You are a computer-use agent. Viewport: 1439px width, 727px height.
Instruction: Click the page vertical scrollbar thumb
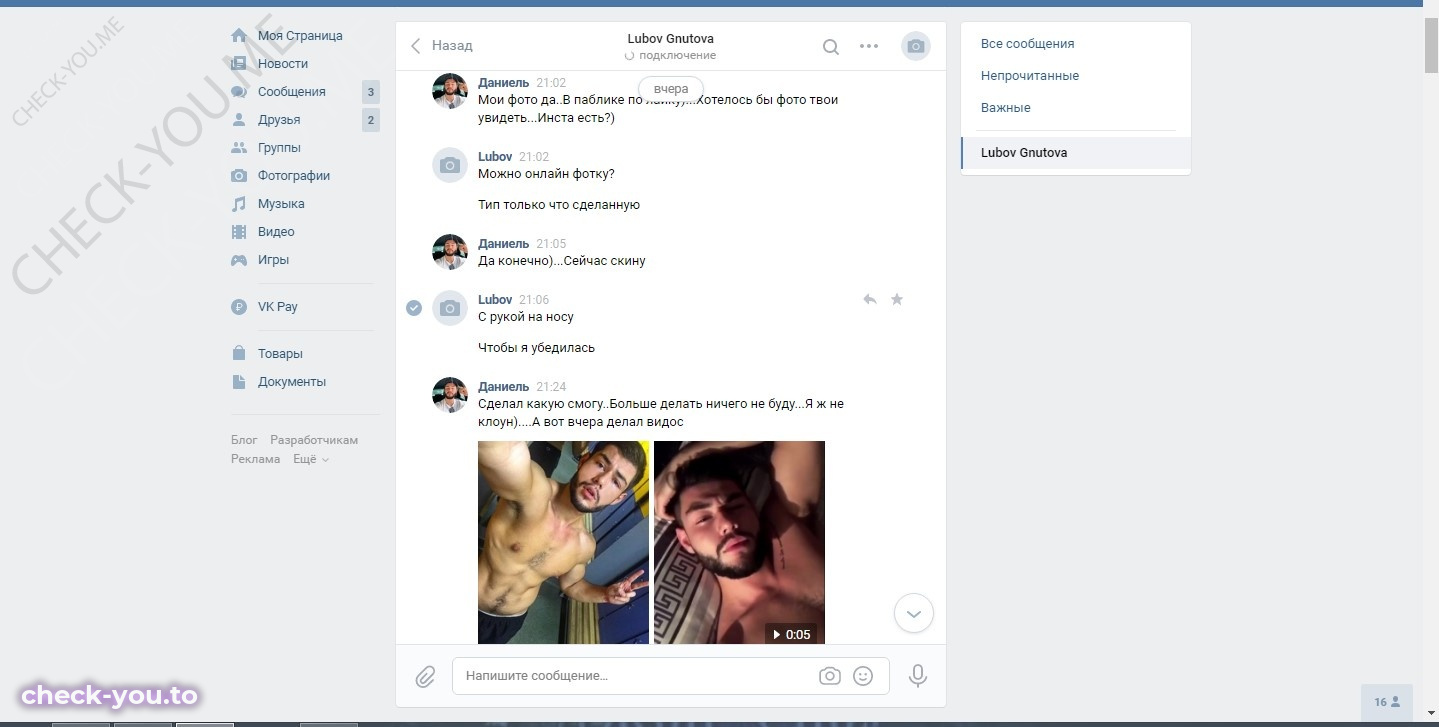(x=1431, y=45)
